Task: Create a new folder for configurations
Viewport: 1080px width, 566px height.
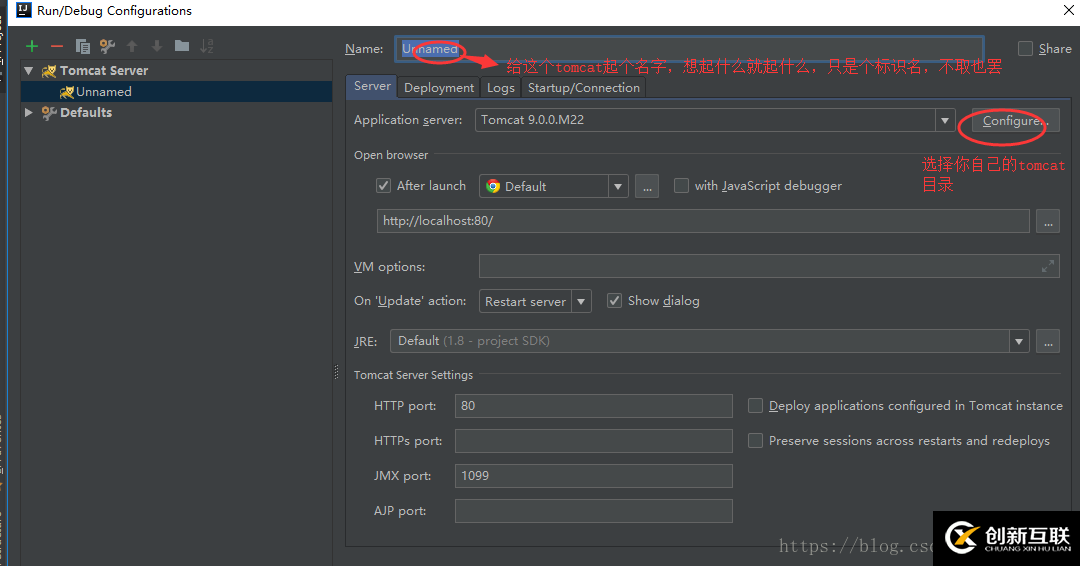Action: (x=182, y=46)
